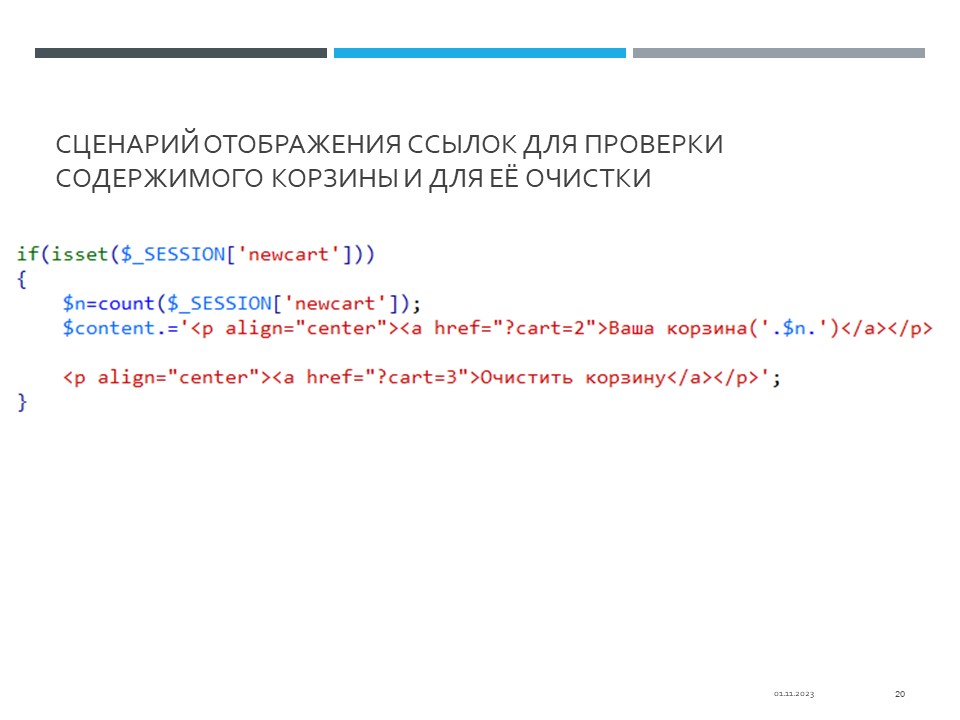
Task: Click the opening curly brace in the code
Action: click(x=22, y=279)
